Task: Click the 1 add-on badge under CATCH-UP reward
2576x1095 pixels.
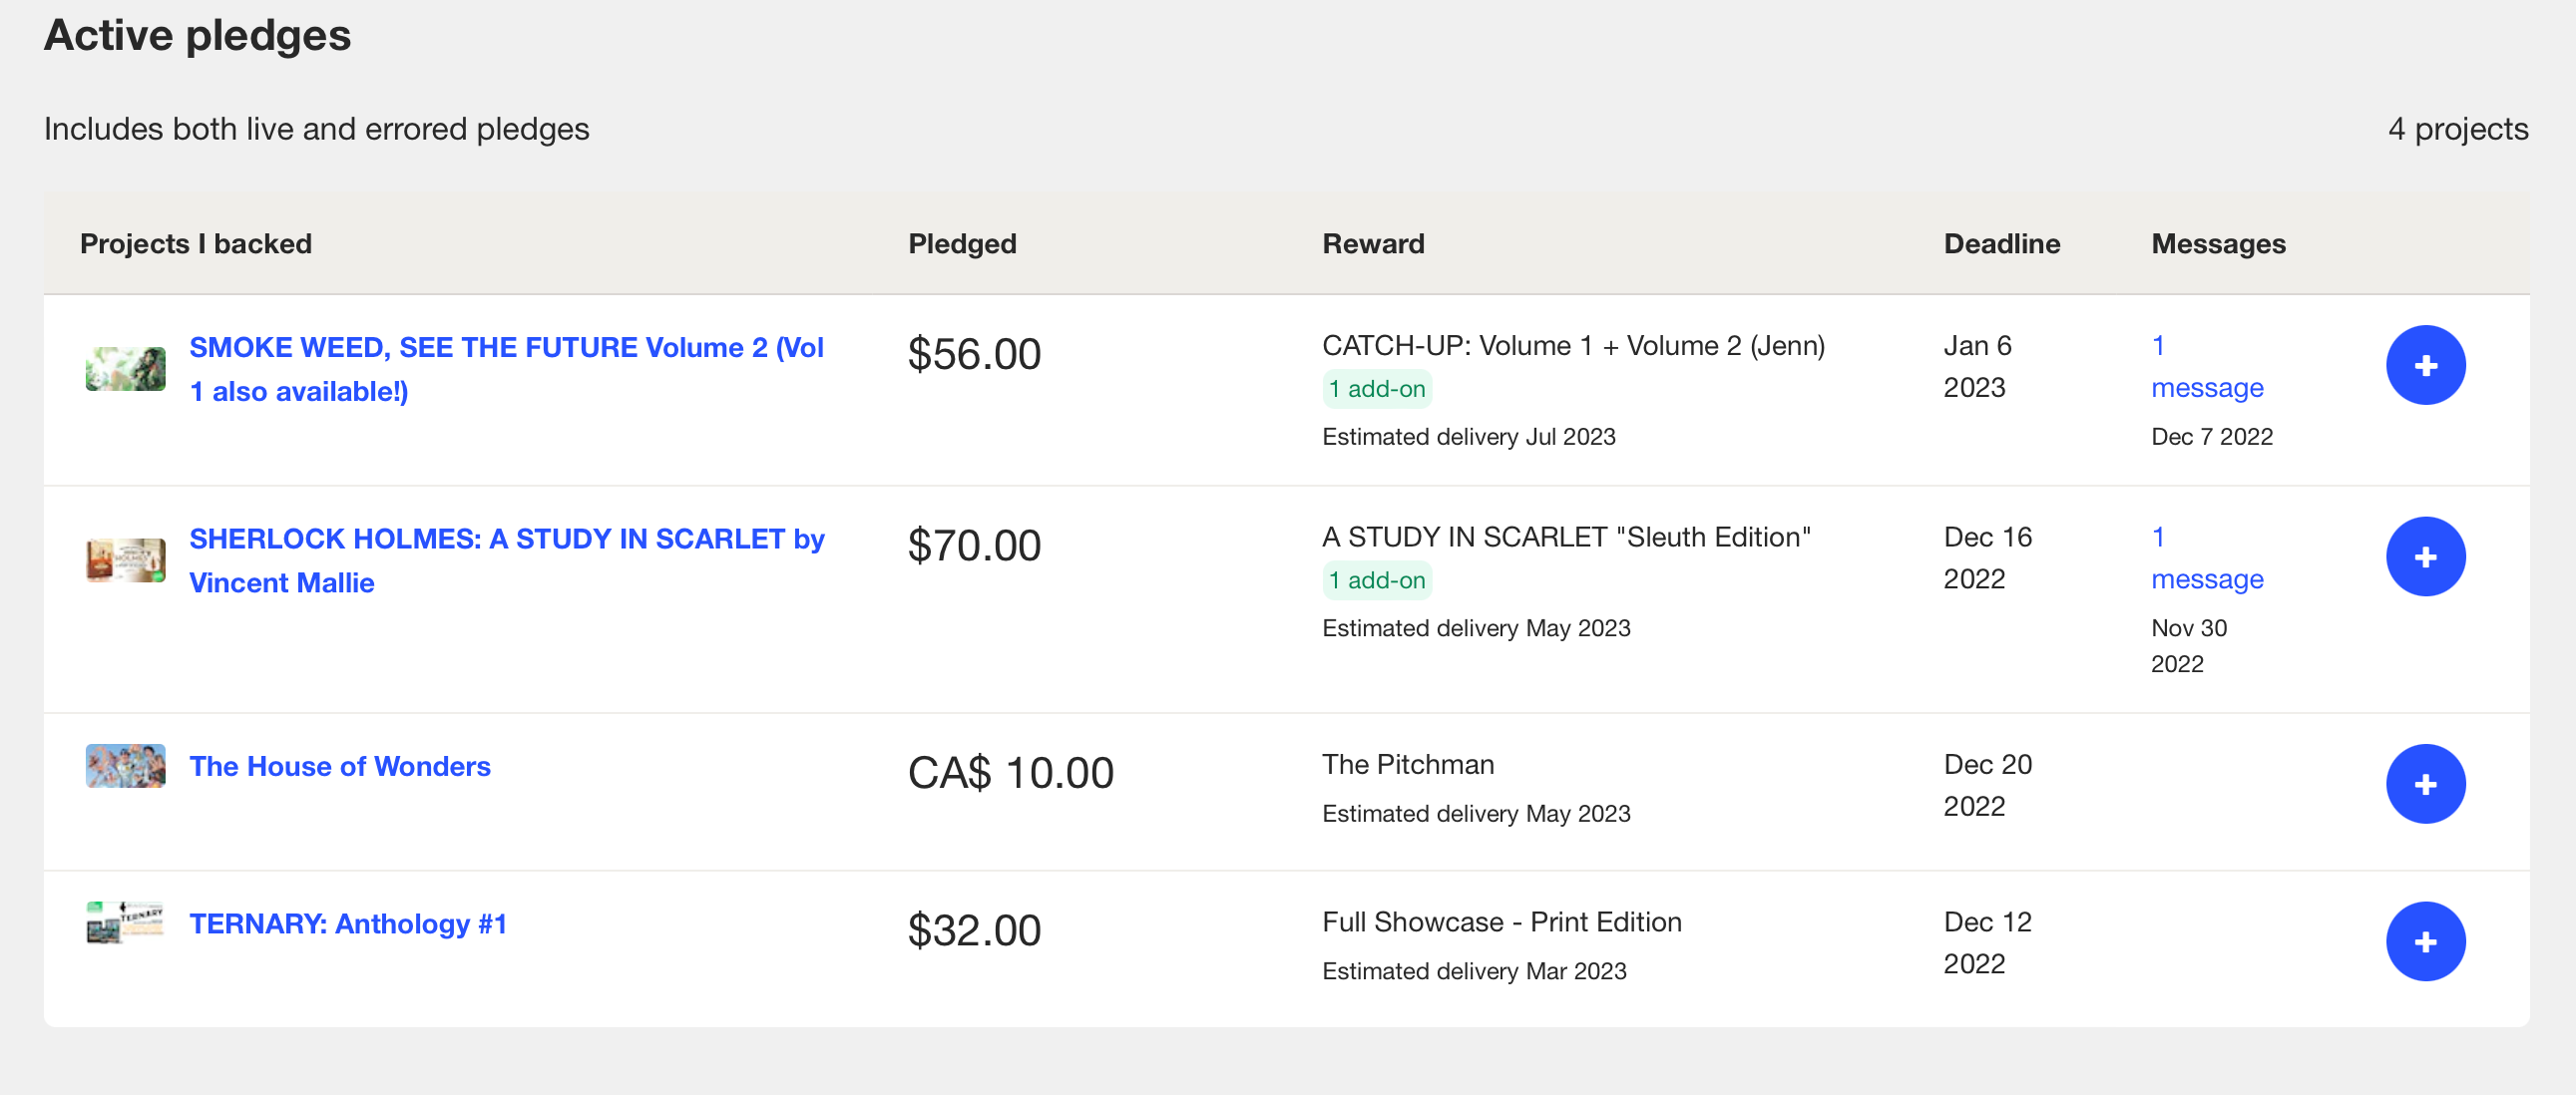Action: pyautogui.click(x=1377, y=389)
